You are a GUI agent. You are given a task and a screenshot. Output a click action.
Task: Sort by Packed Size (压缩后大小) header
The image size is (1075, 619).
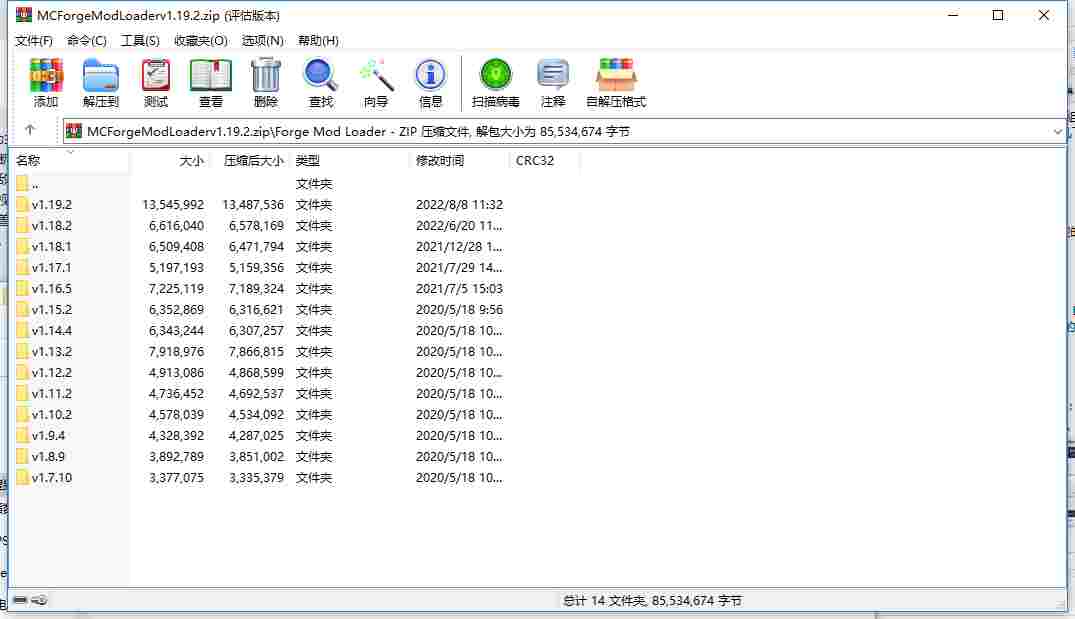251,160
